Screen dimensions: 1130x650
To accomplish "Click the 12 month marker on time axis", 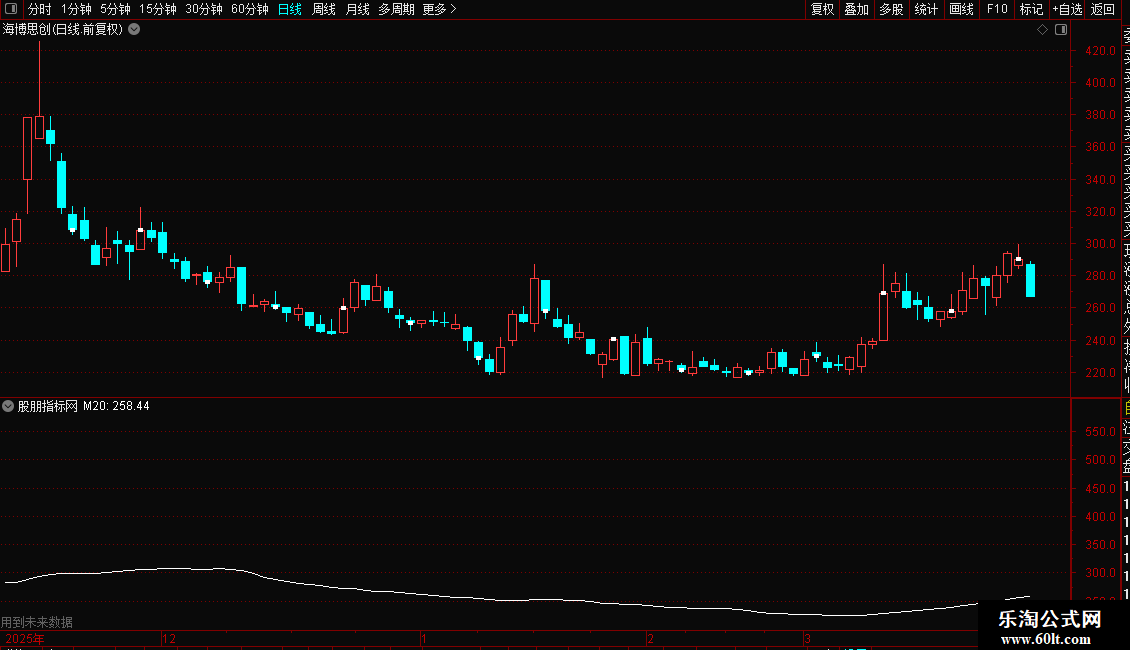I will pyautogui.click(x=169, y=638).
